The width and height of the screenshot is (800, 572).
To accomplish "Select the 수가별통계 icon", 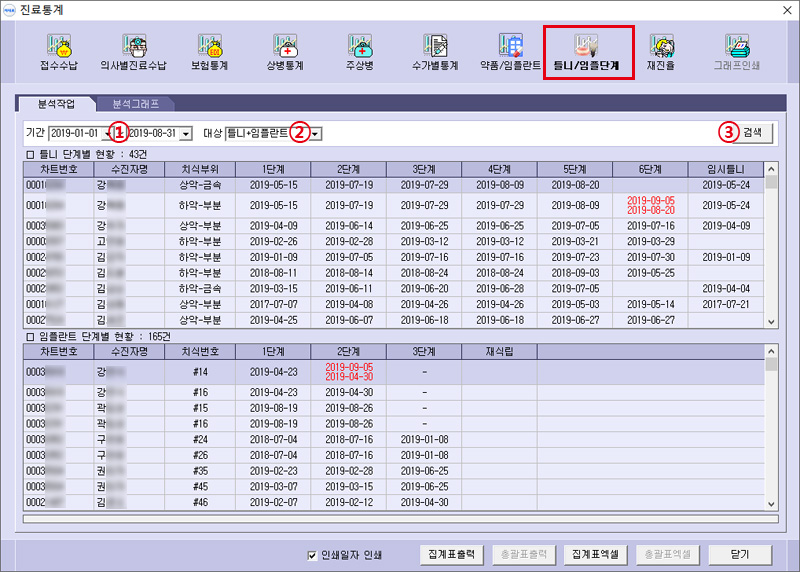I will pos(435,52).
